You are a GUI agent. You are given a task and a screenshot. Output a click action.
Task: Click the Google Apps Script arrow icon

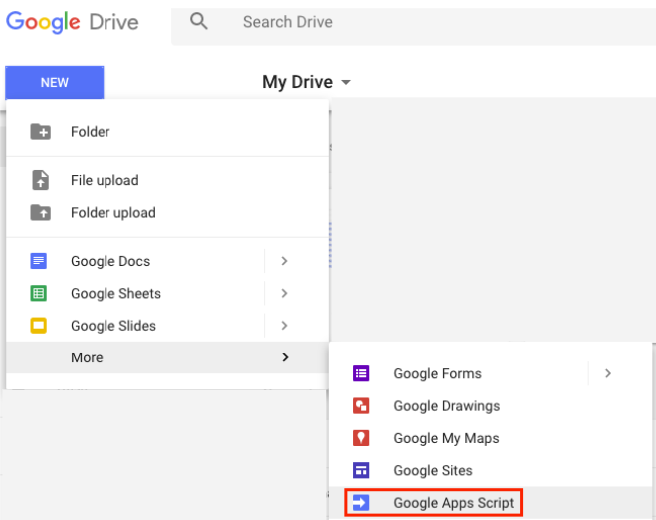click(361, 502)
